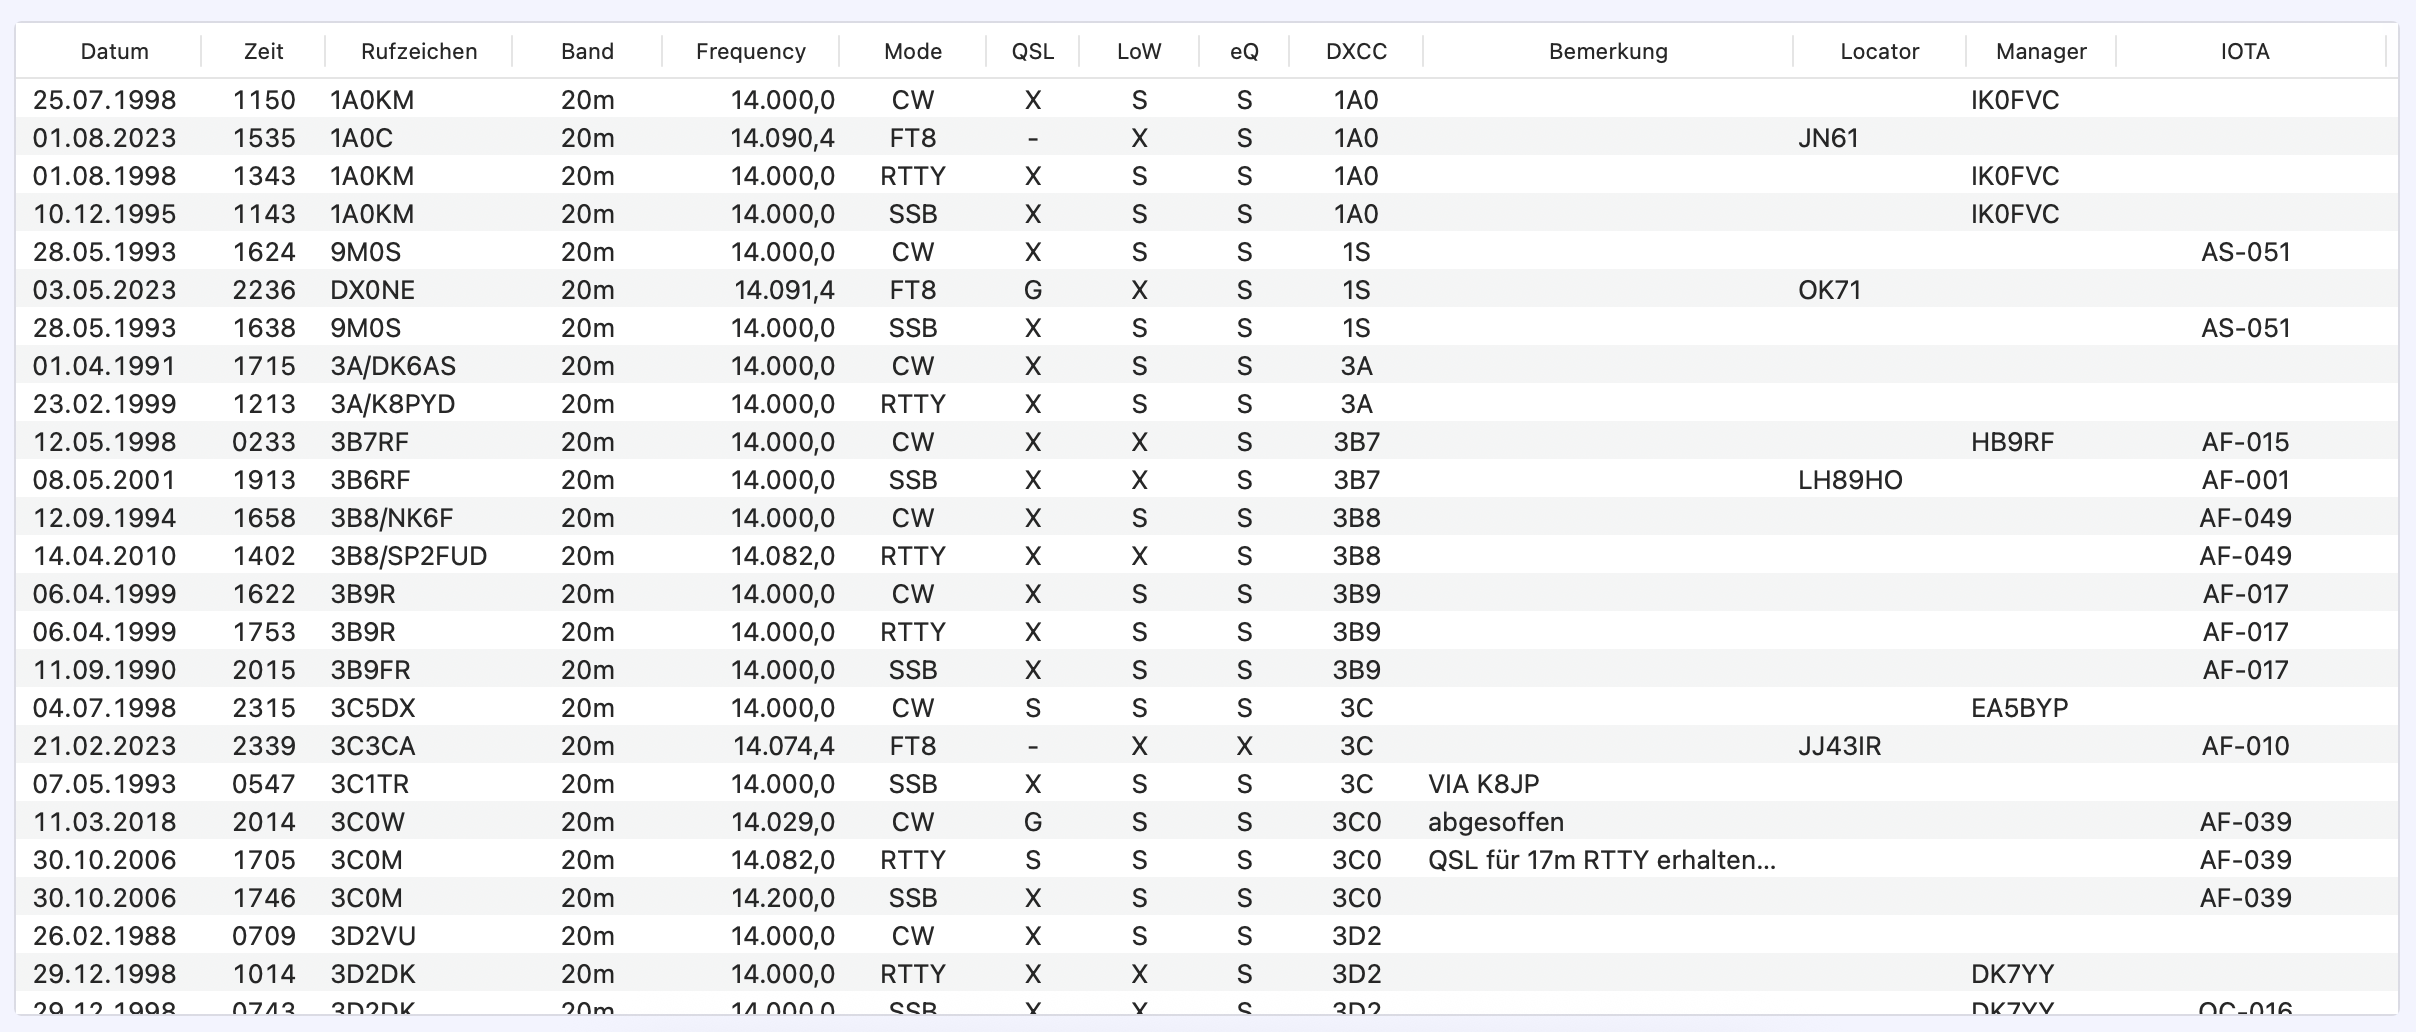Screen dimensions: 2416x1032
Task: Click the Mode column header
Action: click(x=912, y=51)
